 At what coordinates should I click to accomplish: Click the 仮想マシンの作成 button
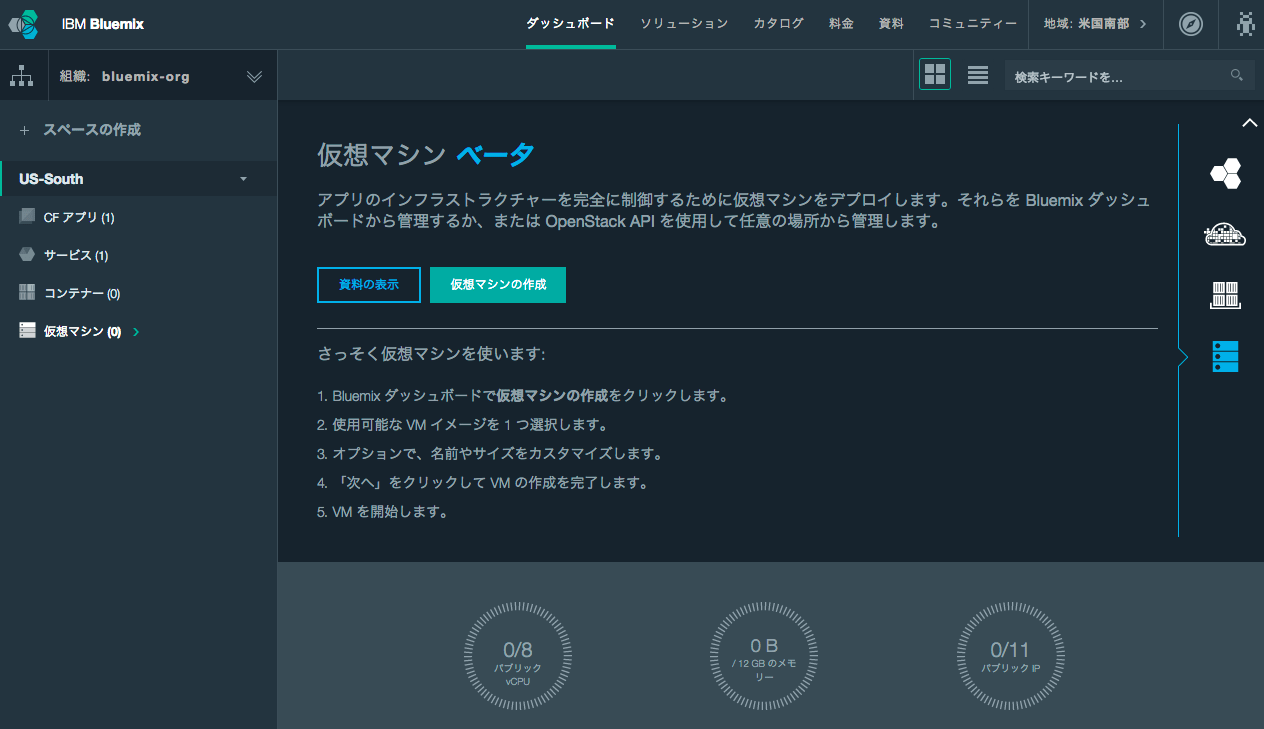[x=498, y=285]
